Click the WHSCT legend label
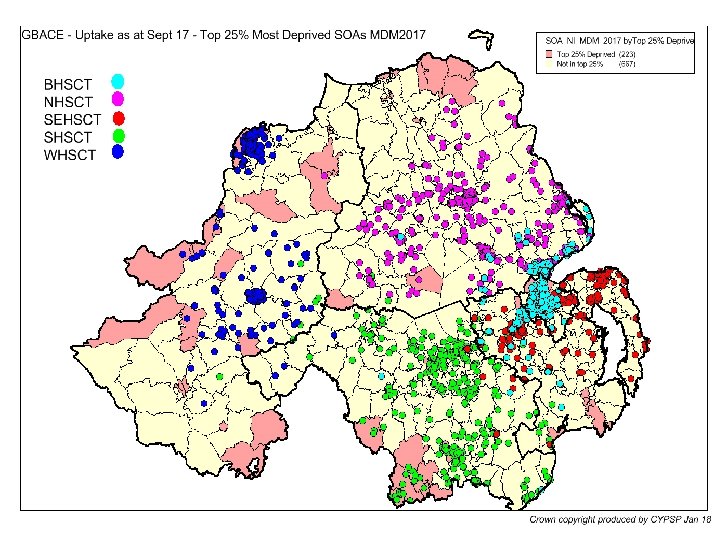This screenshot has width=720, height=540. tap(70, 155)
